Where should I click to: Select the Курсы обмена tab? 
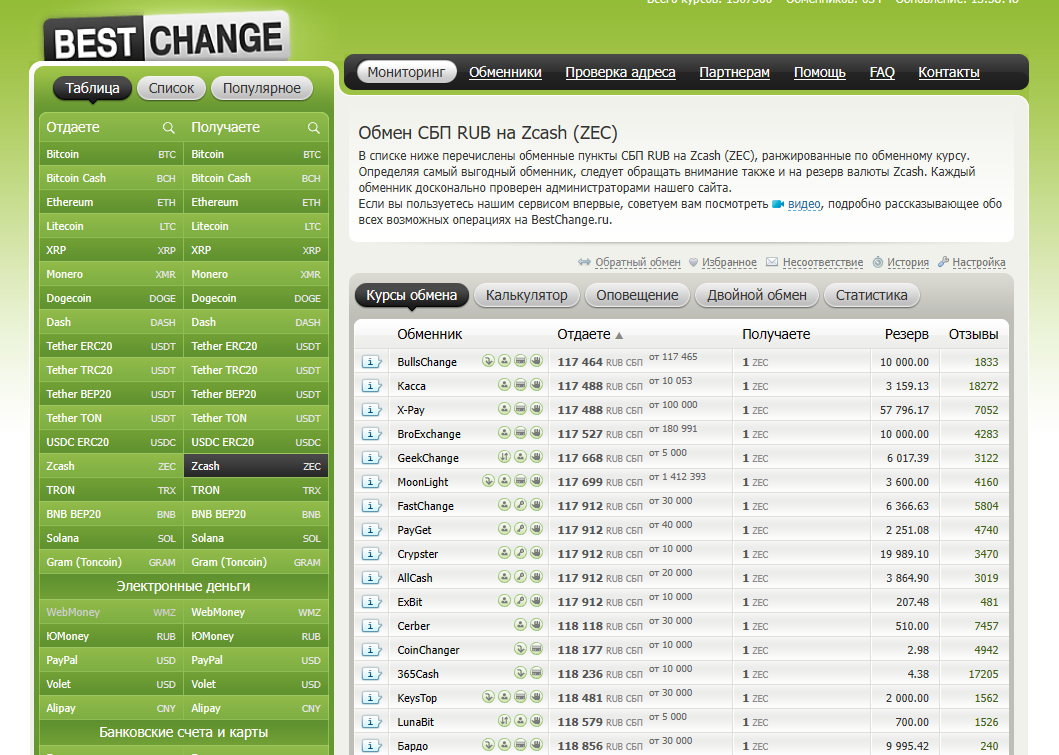coord(411,295)
